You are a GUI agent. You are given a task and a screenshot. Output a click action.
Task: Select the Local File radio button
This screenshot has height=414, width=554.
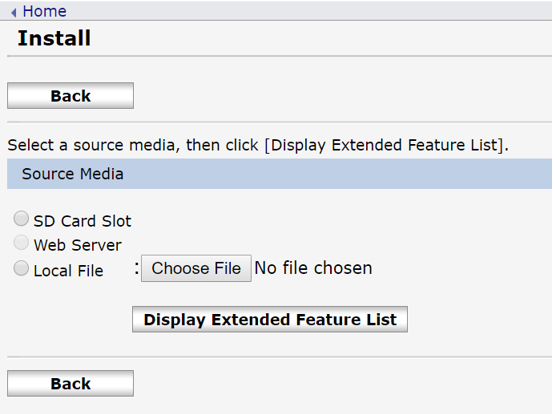(x=21, y=268)
